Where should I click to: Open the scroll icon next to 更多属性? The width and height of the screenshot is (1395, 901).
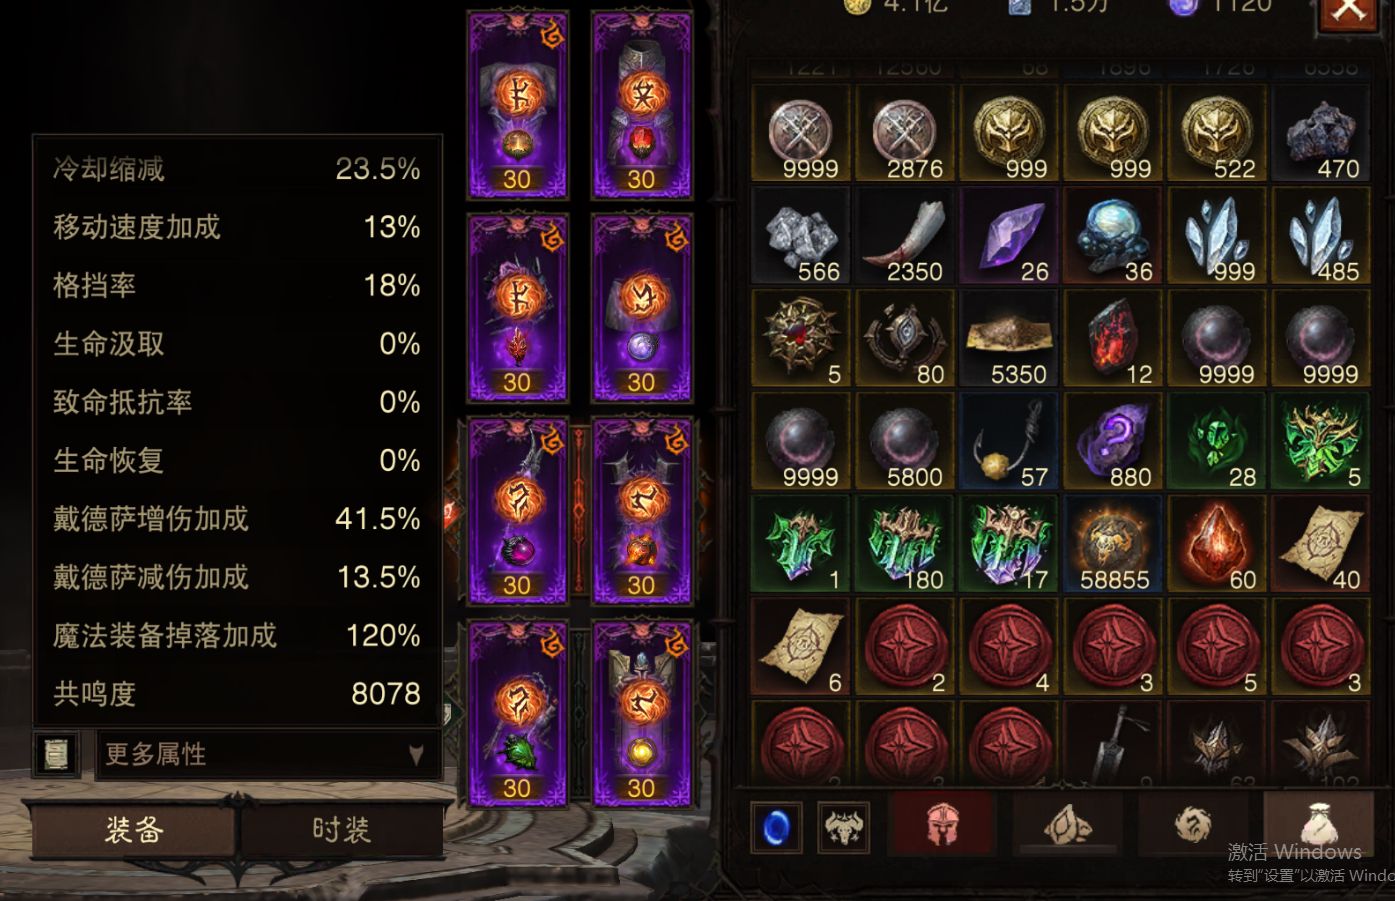58,754
